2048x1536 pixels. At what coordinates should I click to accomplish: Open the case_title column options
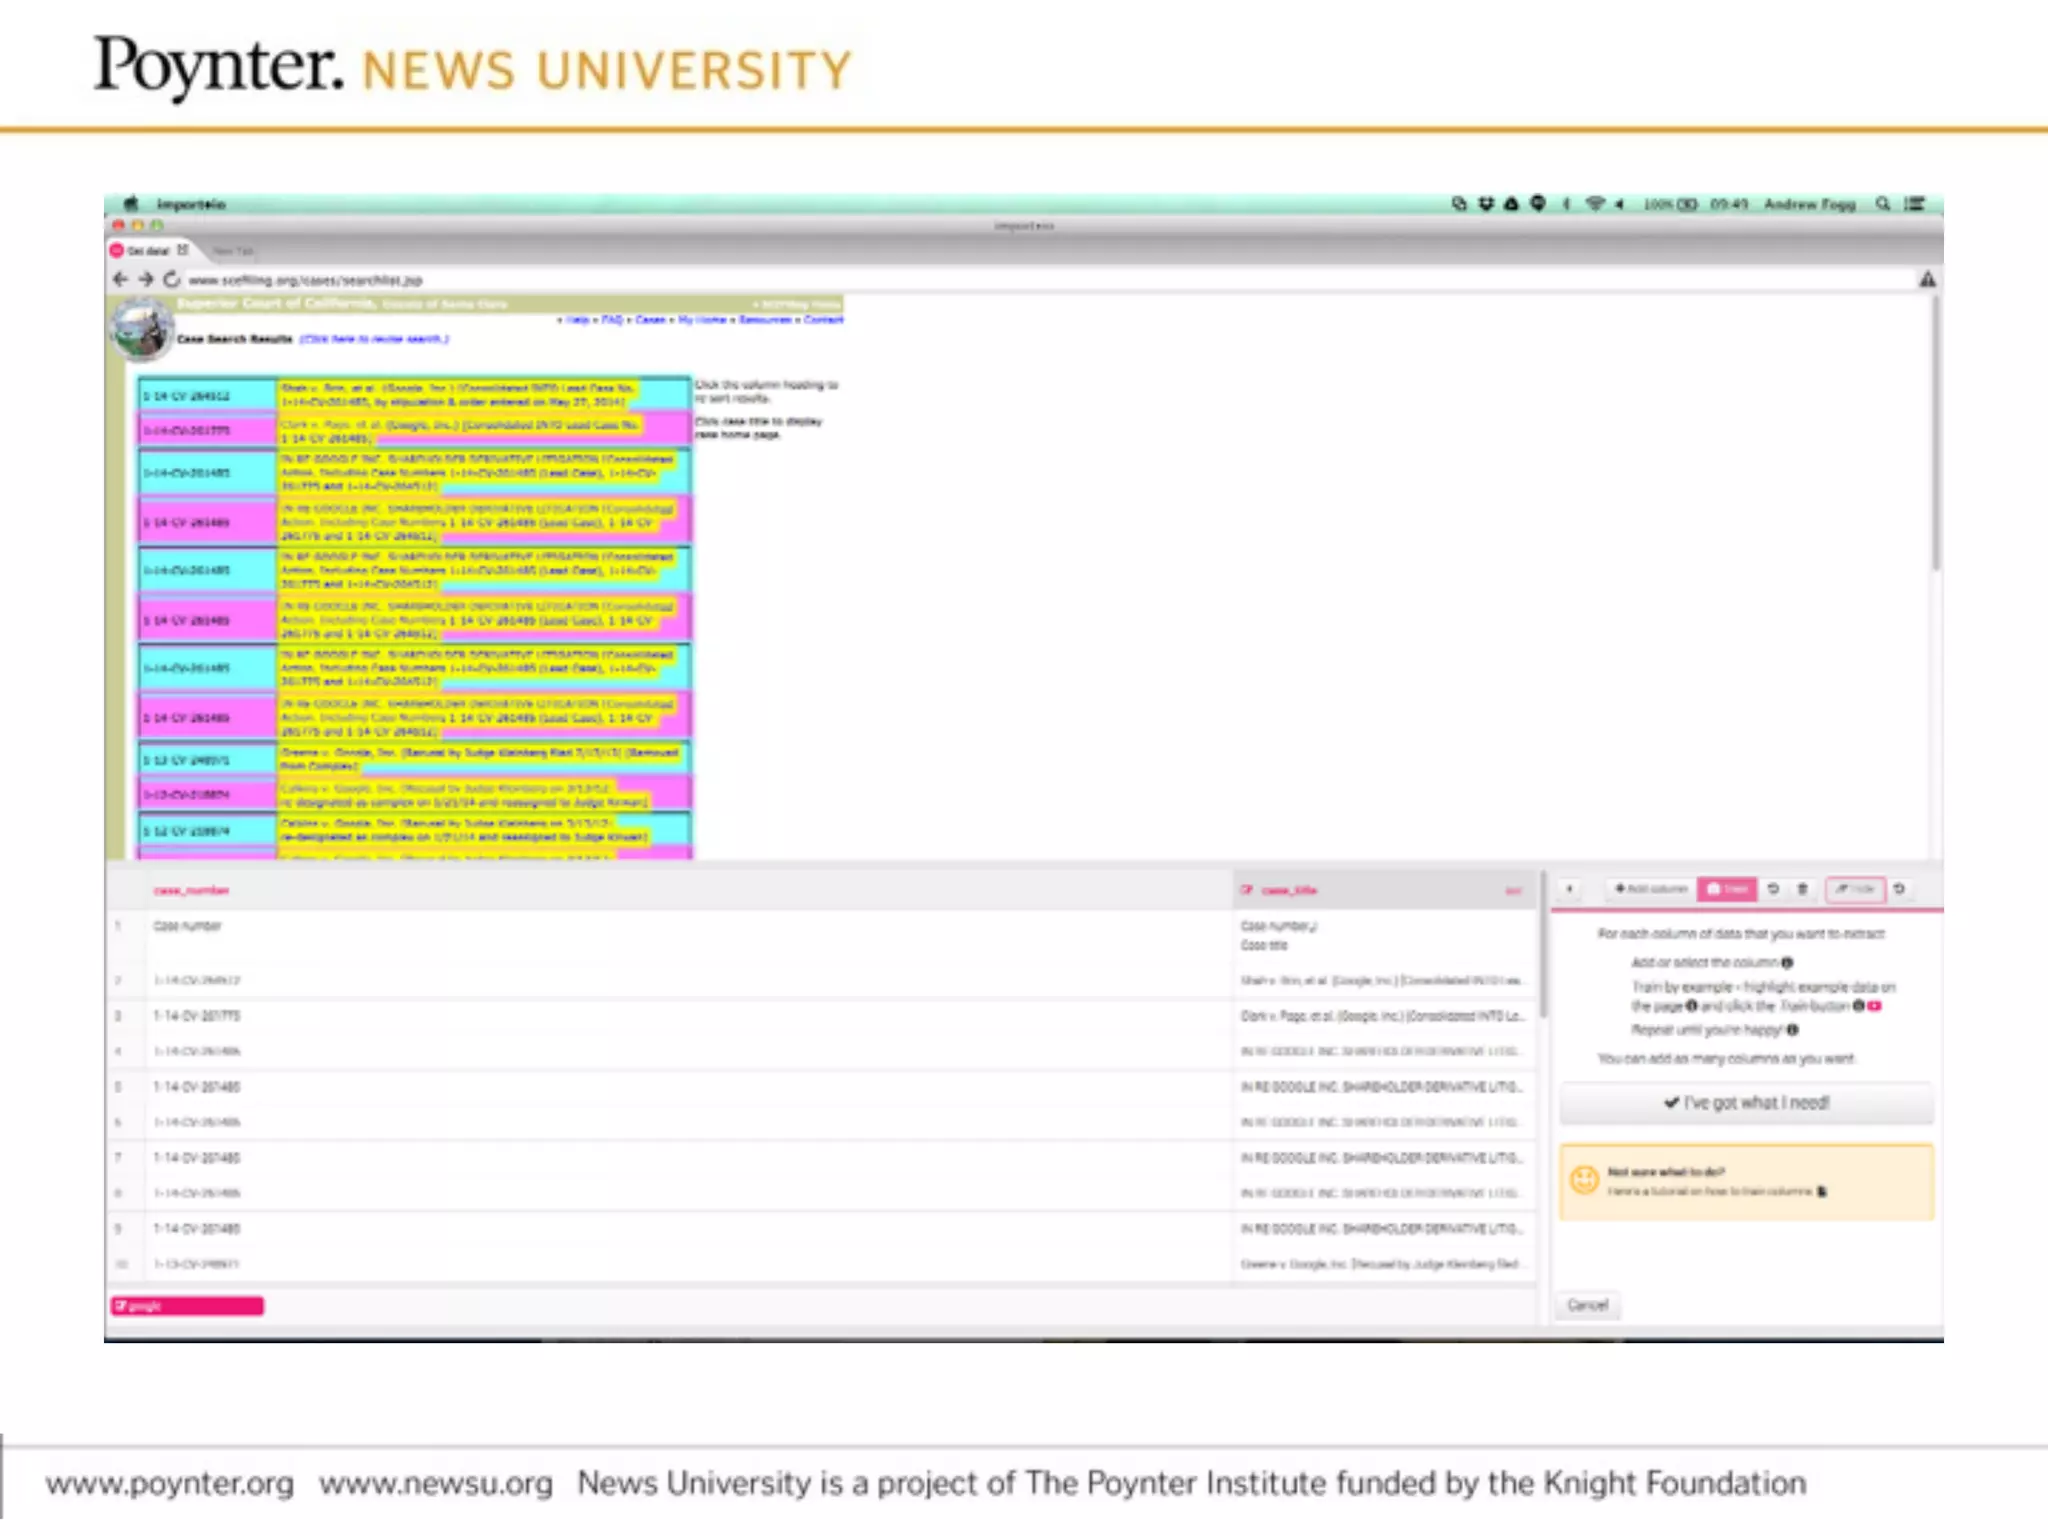[x=1513, y=891]
